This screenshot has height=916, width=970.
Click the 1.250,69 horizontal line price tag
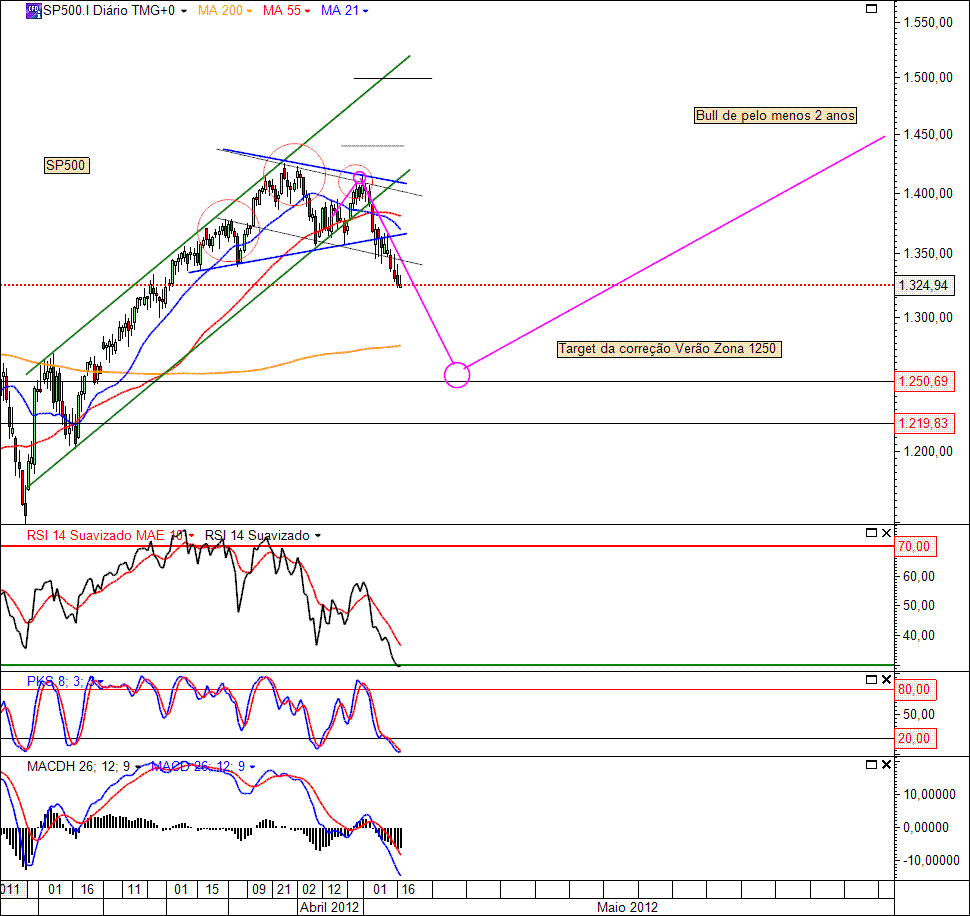(x=924, y=381)
